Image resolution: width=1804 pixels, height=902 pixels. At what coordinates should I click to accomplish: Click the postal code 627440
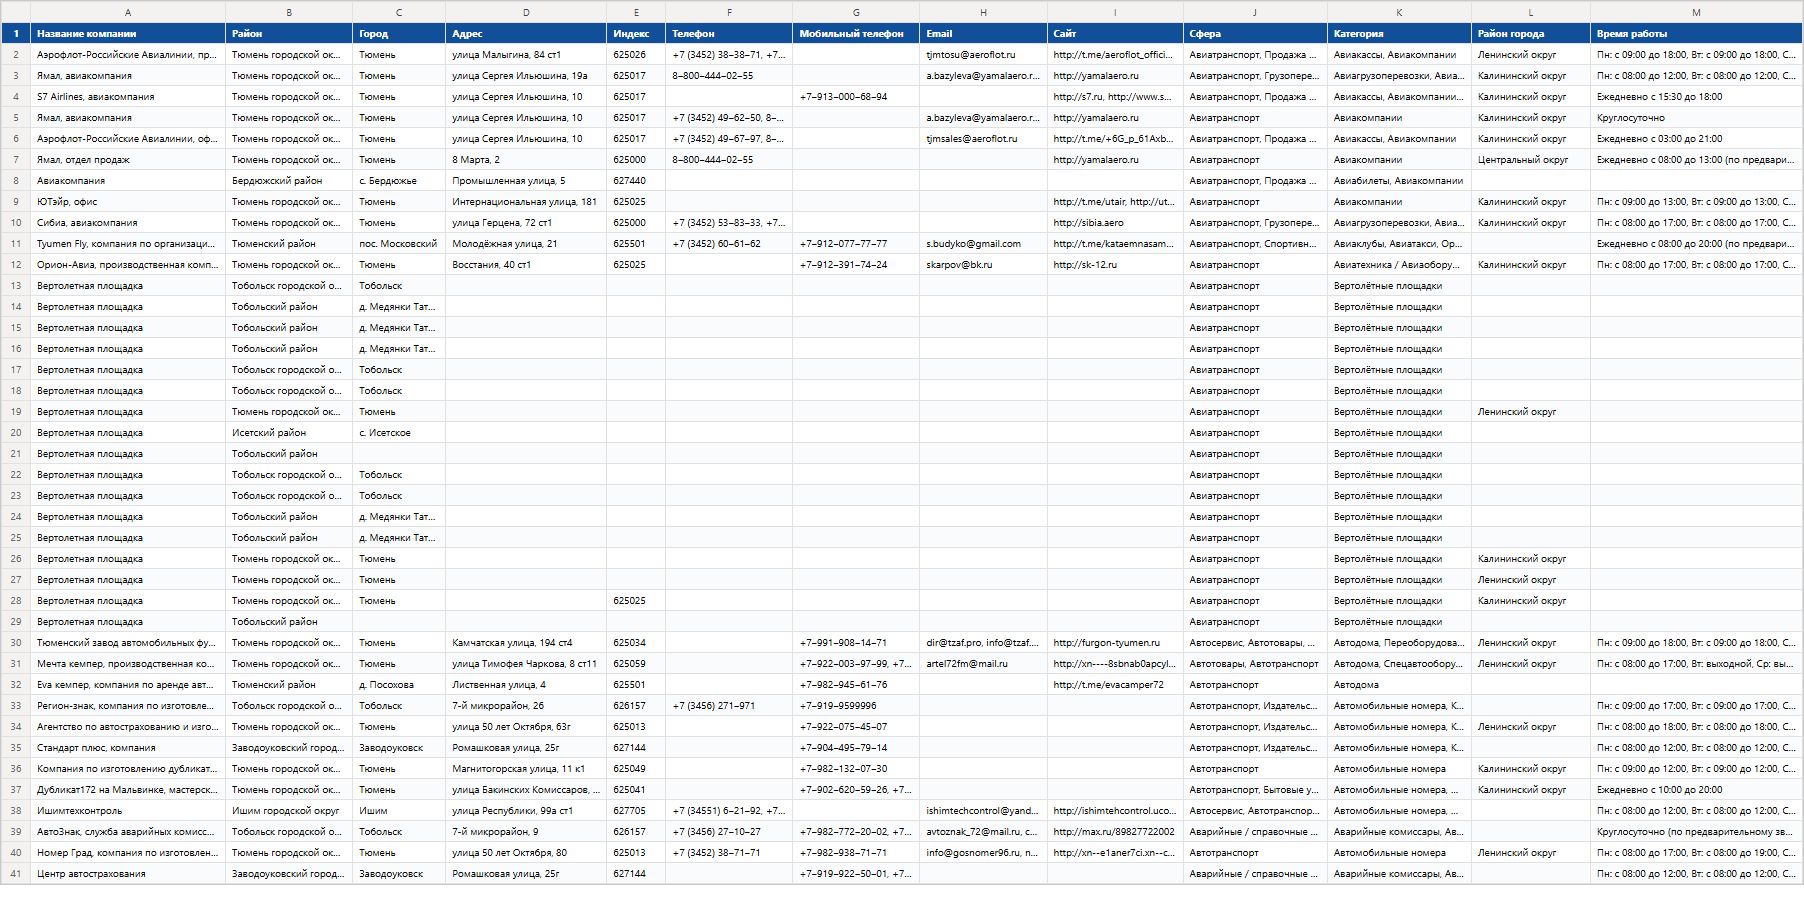tap(636, 181)
